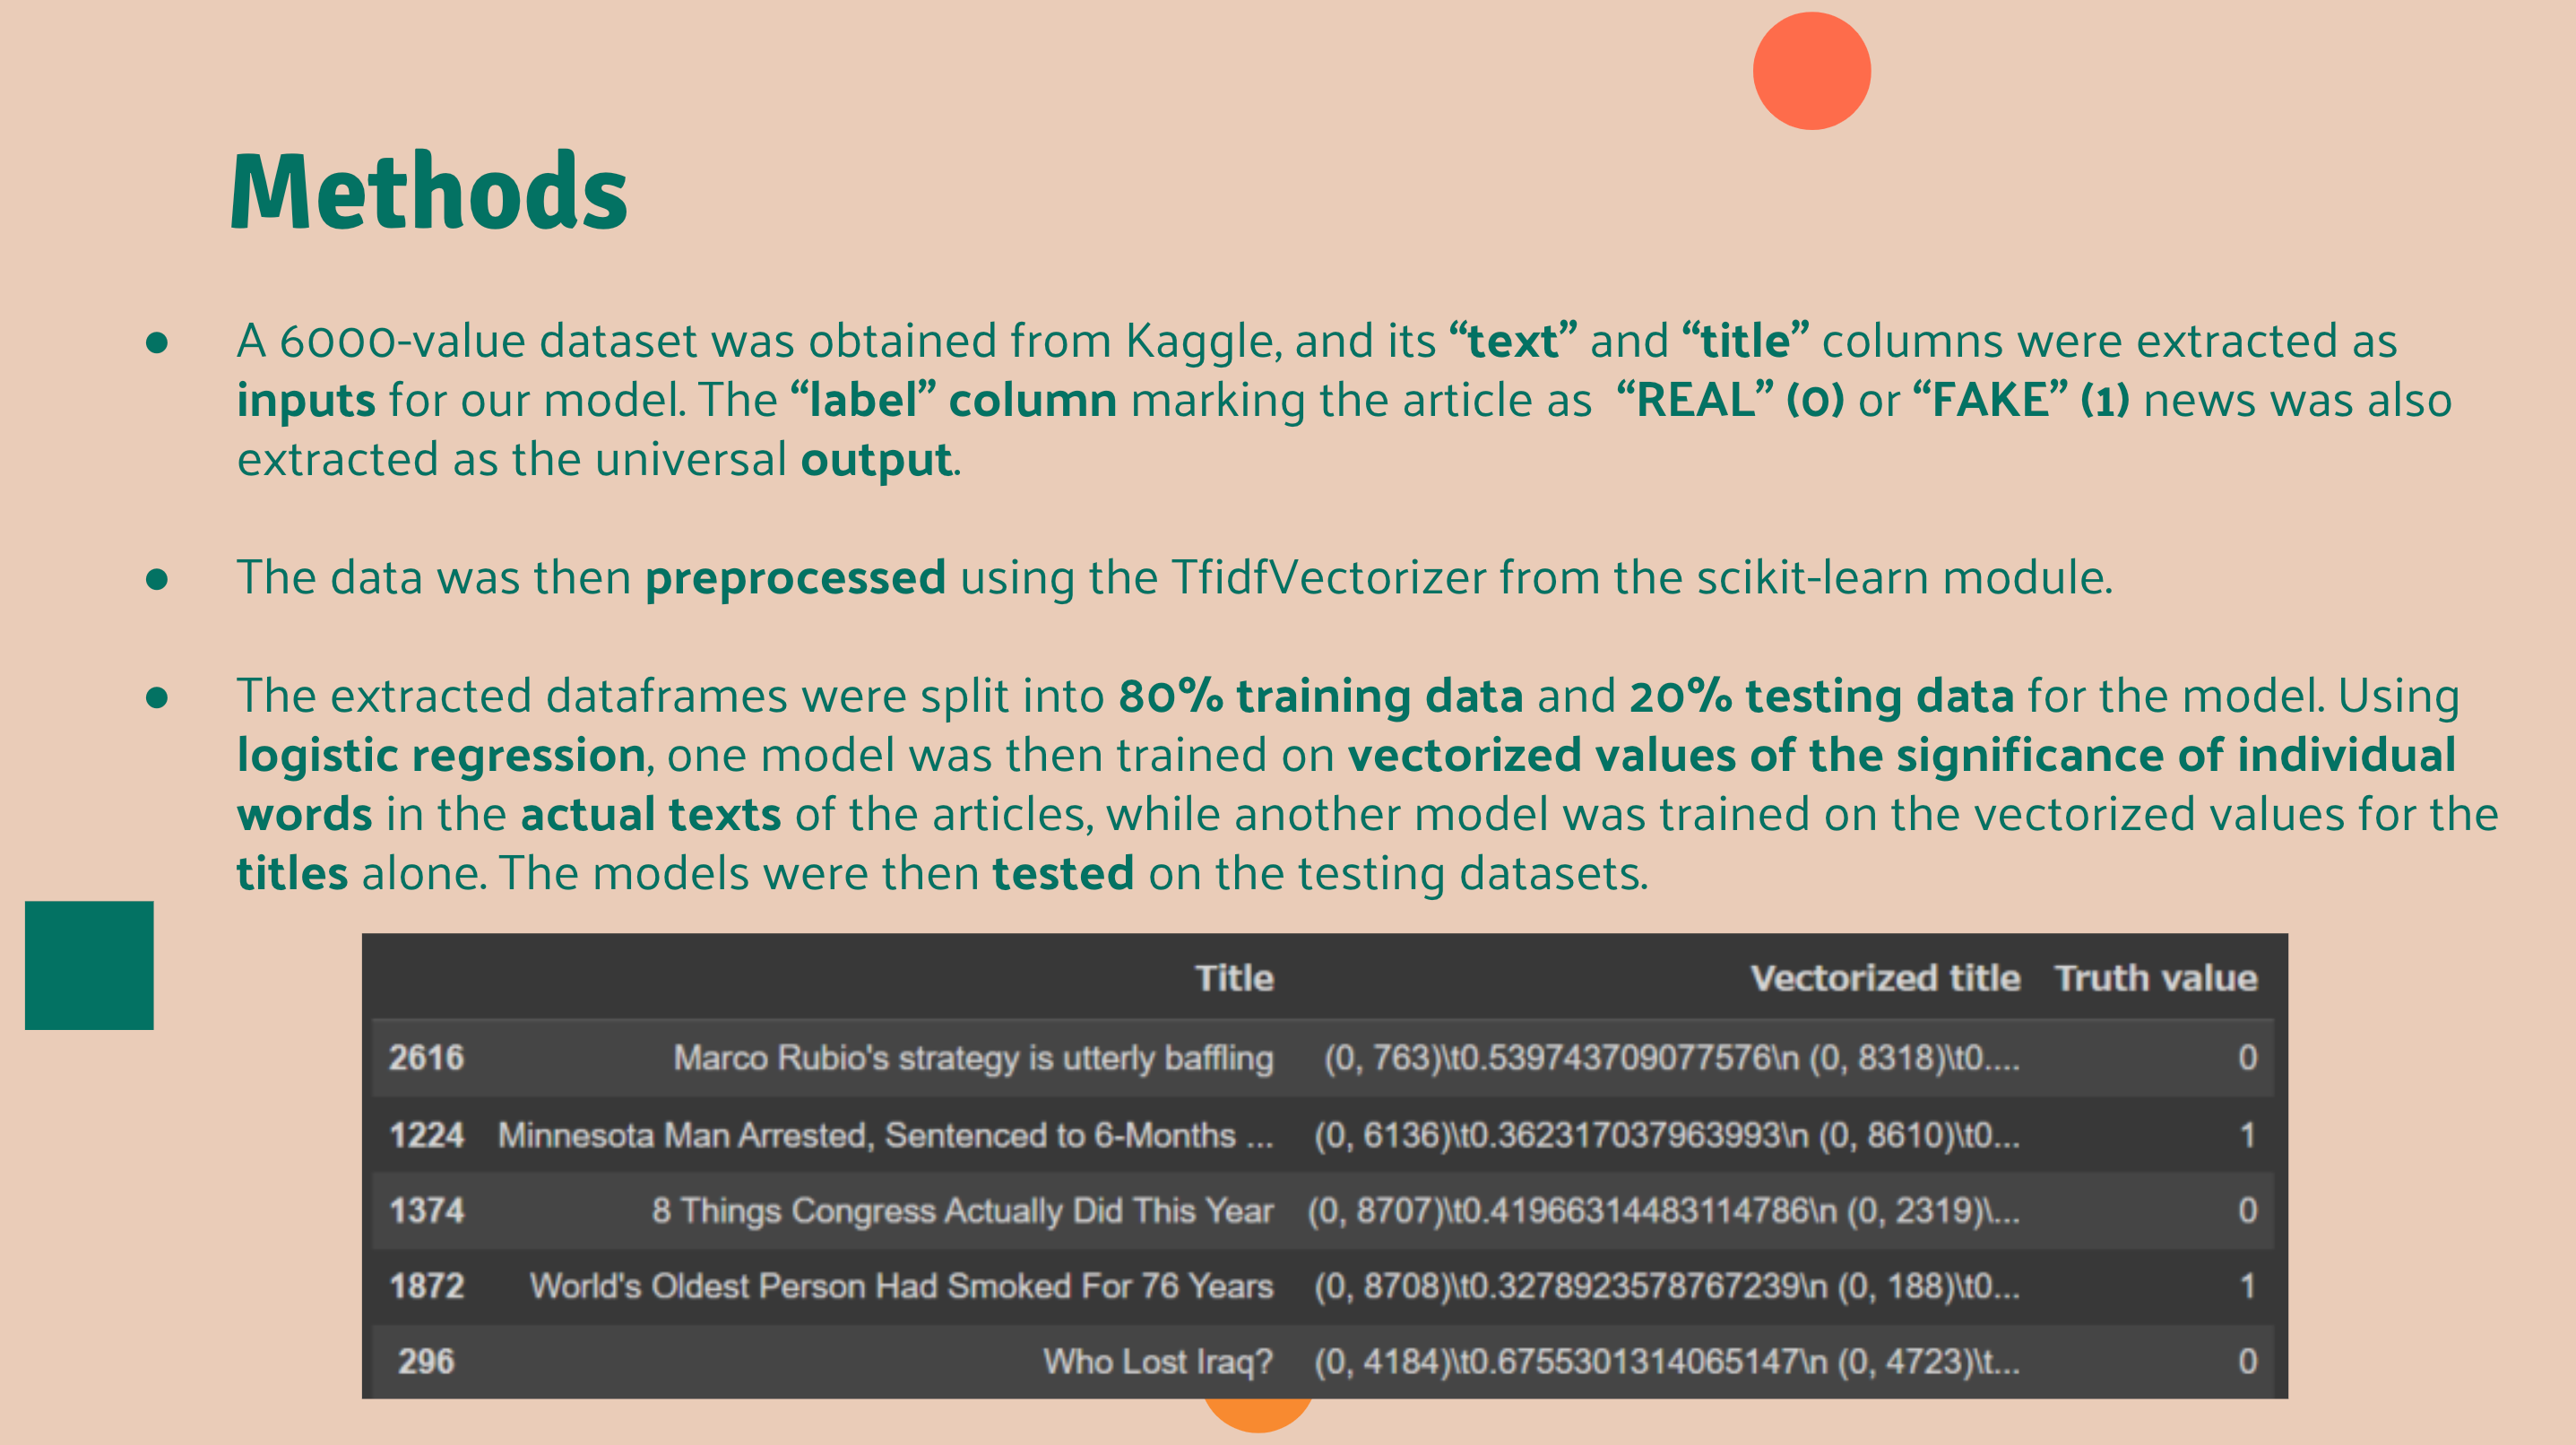Click the Who Lost Iraq? title cell
2576x1445 pixels.
tap(1158, 1362)
